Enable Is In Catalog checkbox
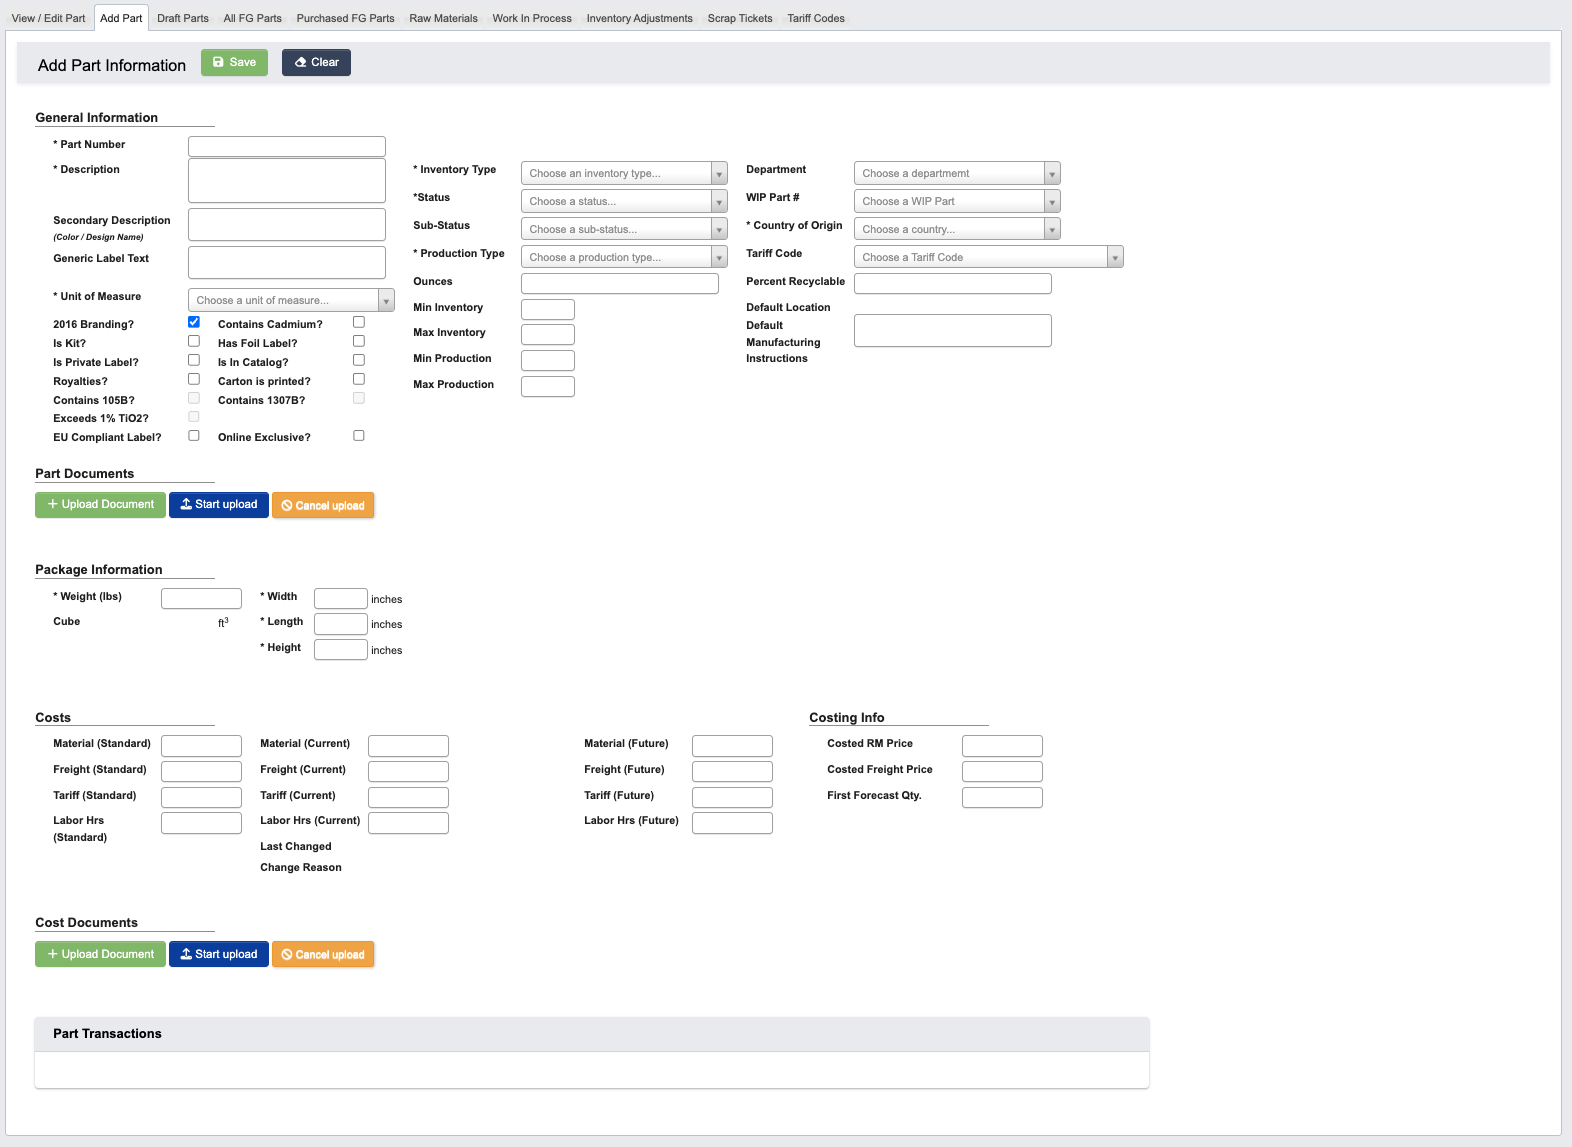This screenshot has height=1147, width=1572. pyautogui.click(x=359, y=360)
